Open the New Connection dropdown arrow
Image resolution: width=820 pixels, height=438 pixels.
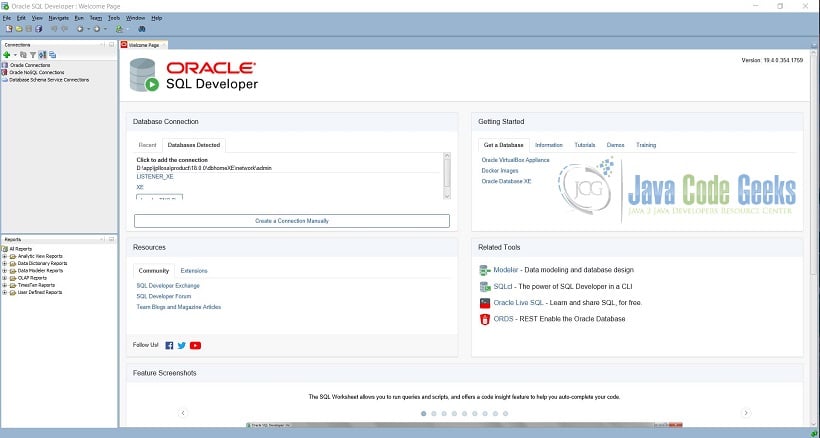coord(15,55)
